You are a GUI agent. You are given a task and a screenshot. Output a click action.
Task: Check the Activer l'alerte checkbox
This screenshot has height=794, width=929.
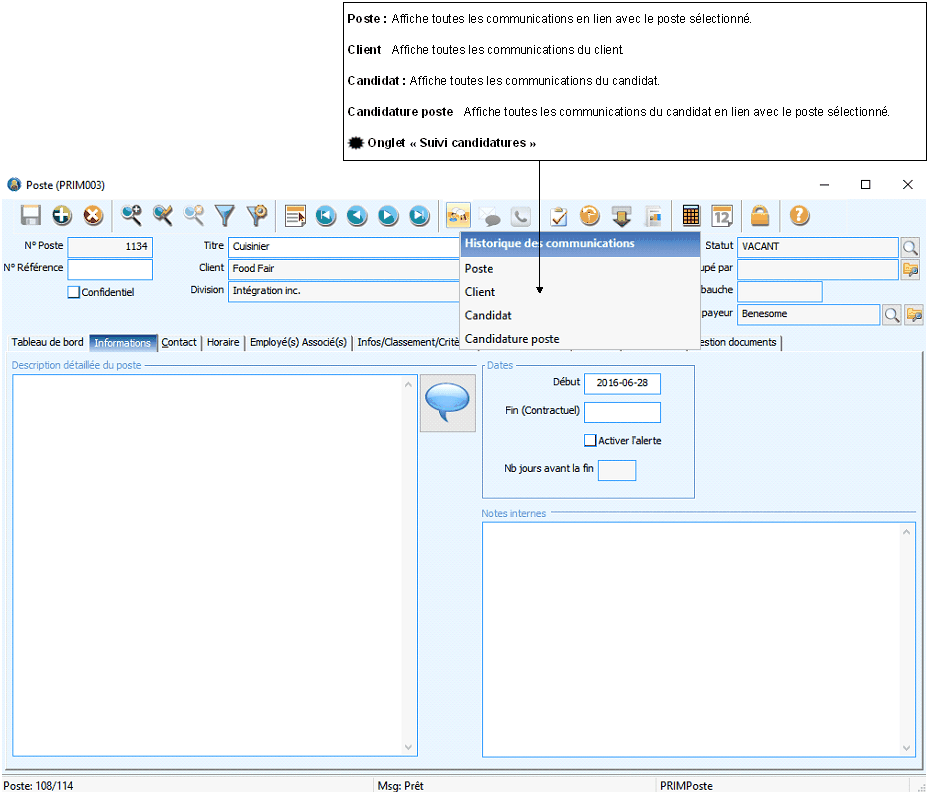590,440
